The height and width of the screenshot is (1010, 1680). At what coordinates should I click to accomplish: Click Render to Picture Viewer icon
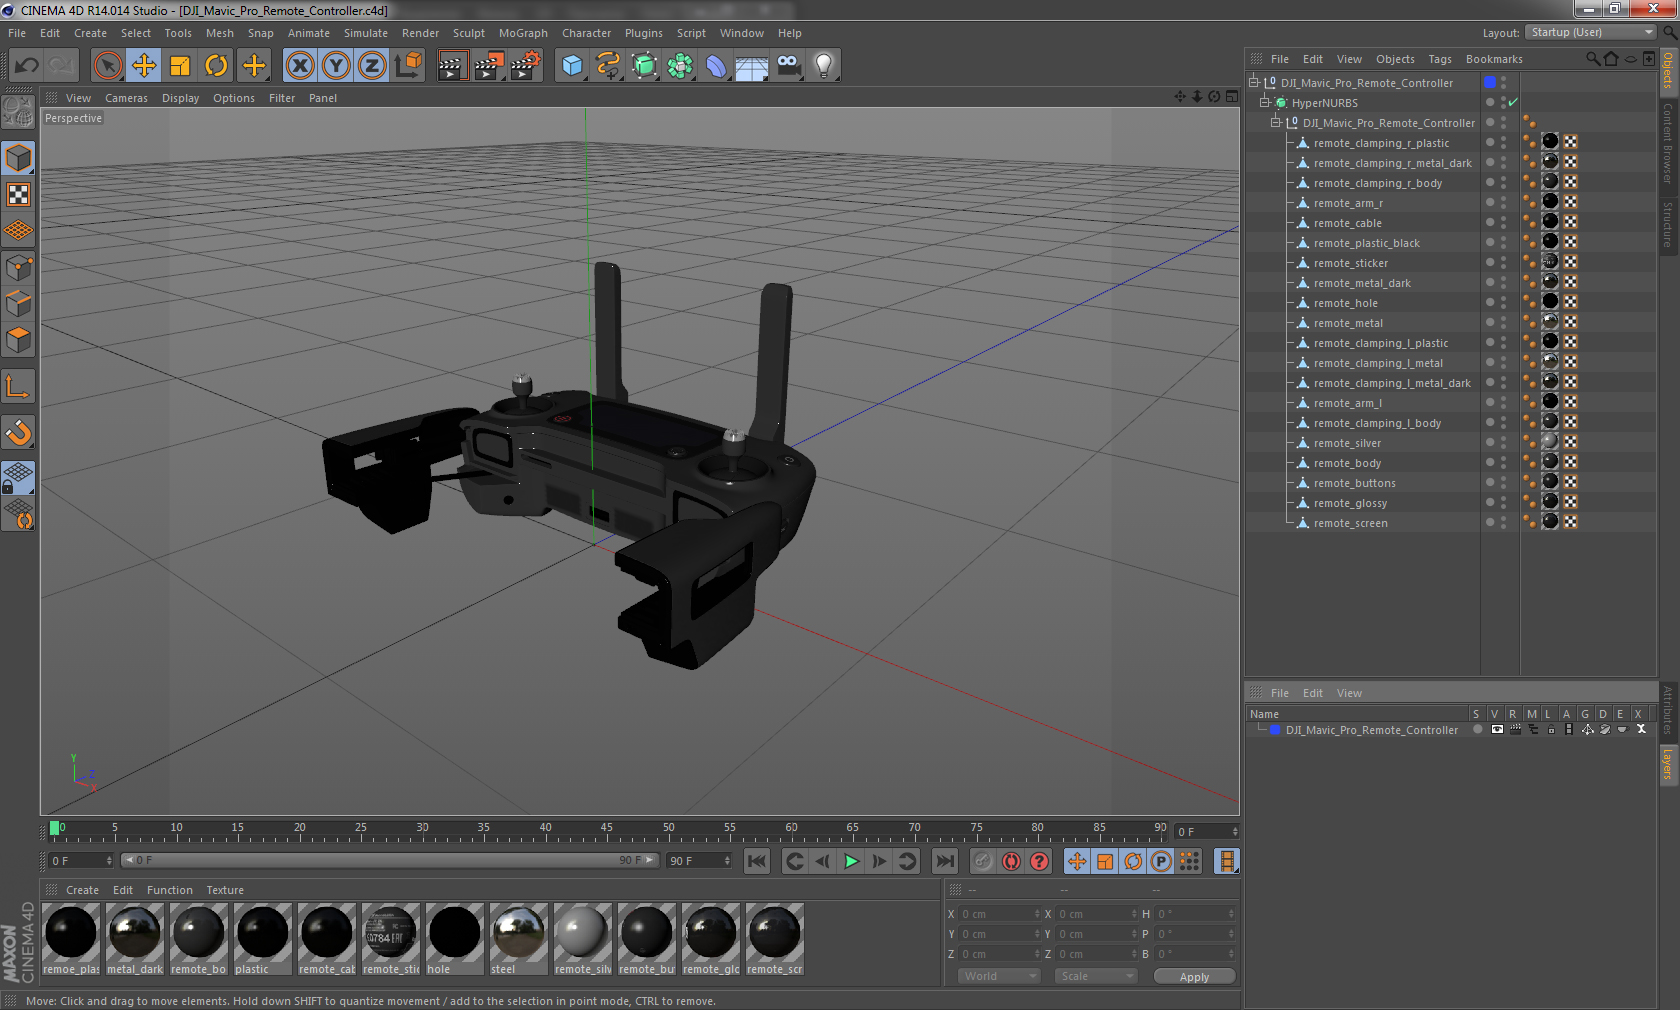point(489,66)
